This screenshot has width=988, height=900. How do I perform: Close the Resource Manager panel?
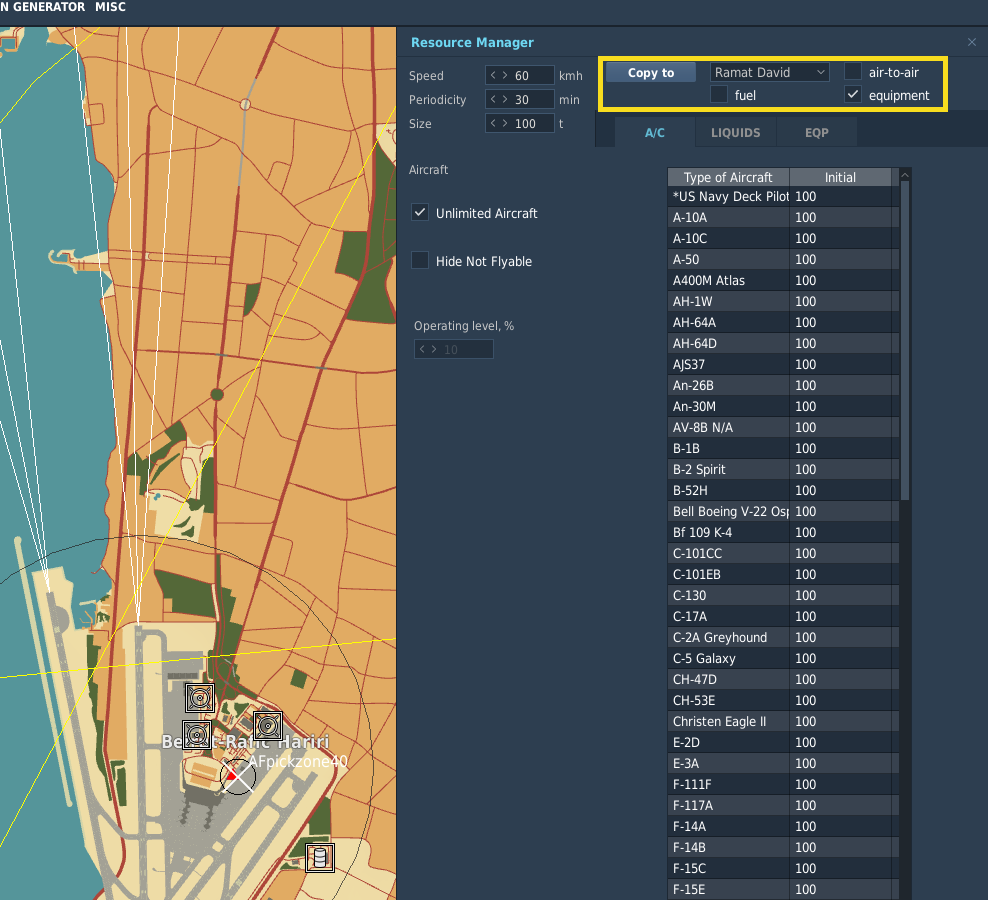[x=972, y=42]
